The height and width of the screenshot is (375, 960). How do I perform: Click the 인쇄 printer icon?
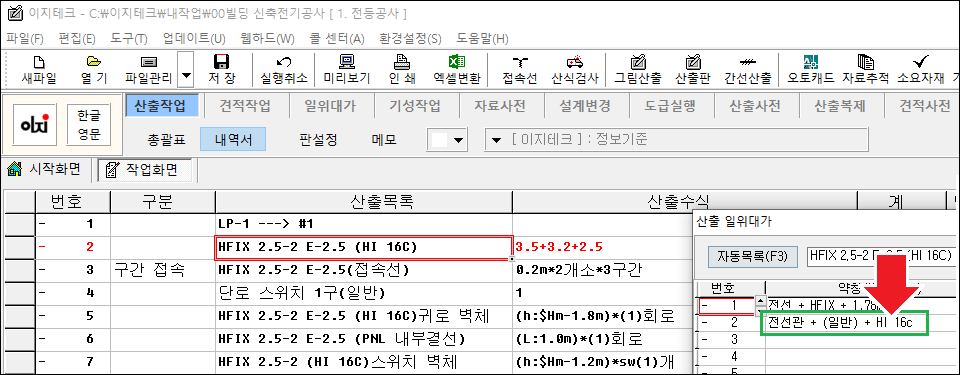(x=401, y=70)
